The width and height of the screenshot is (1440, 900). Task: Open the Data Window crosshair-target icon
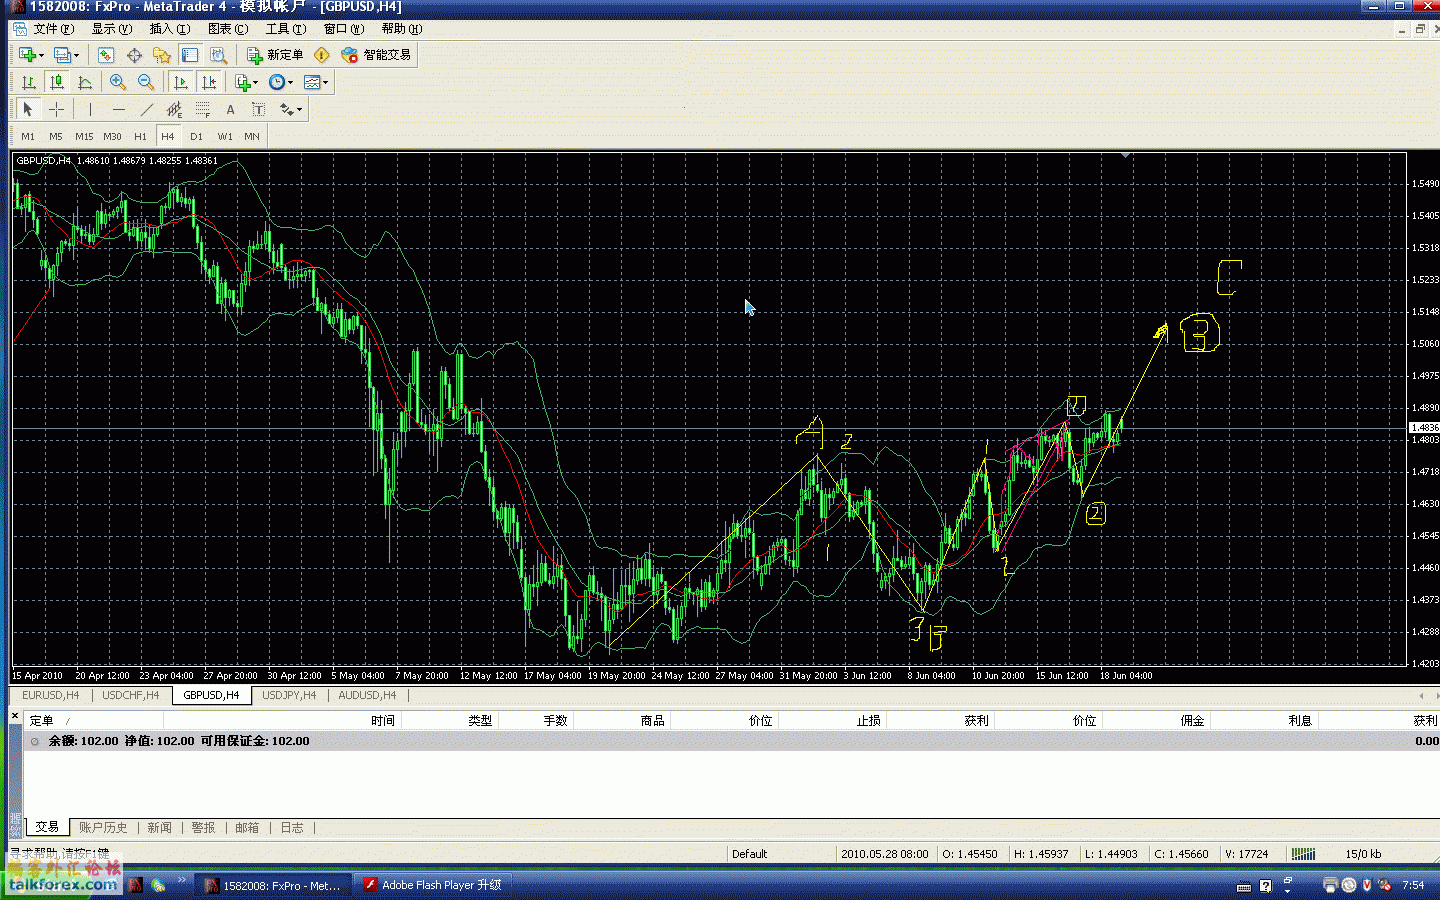(134, 54)
